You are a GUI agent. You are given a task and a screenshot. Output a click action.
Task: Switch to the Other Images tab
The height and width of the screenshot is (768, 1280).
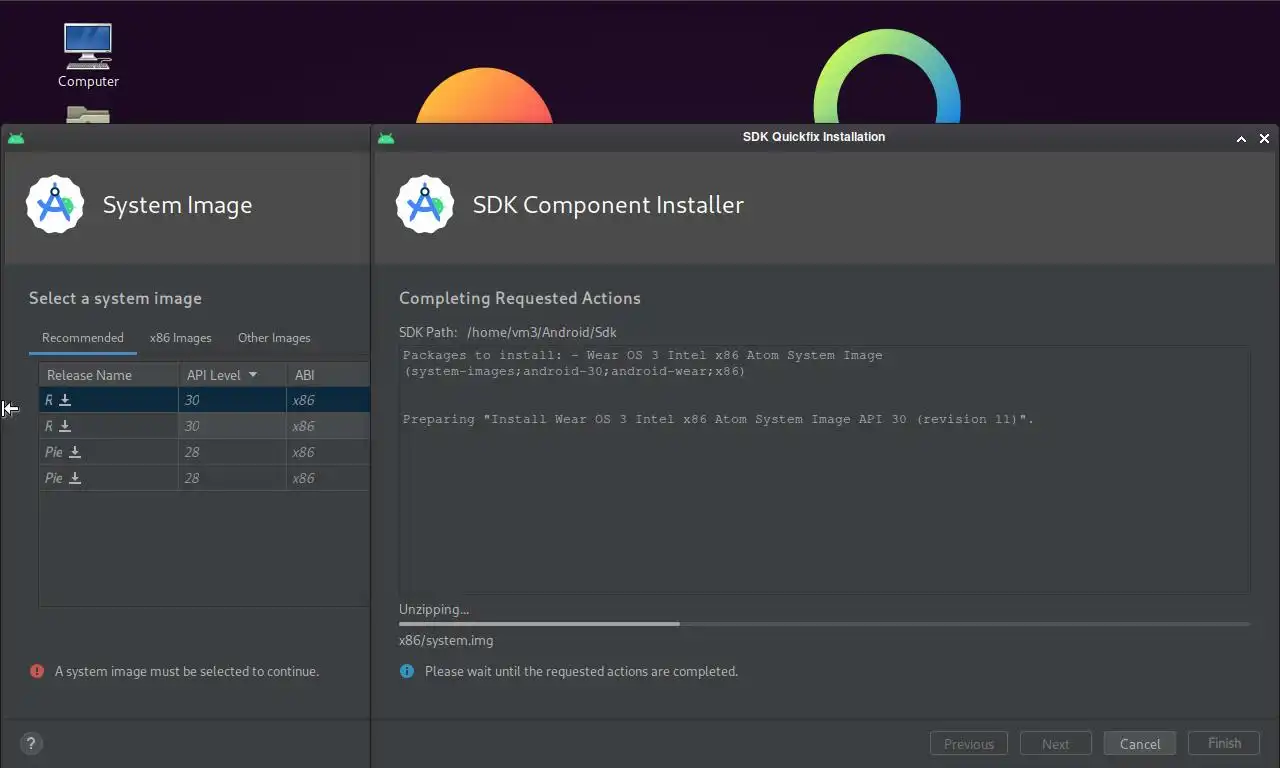[x=274, y=338]
